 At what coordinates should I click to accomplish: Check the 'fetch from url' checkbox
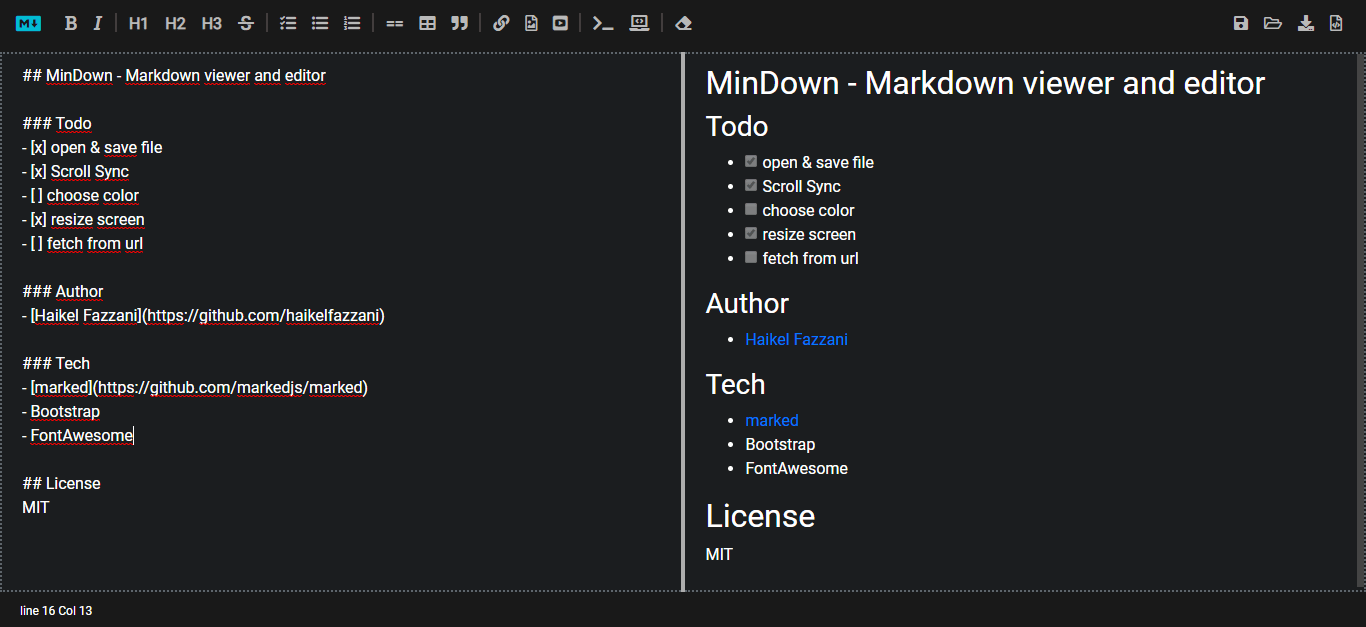coord(751,257)
